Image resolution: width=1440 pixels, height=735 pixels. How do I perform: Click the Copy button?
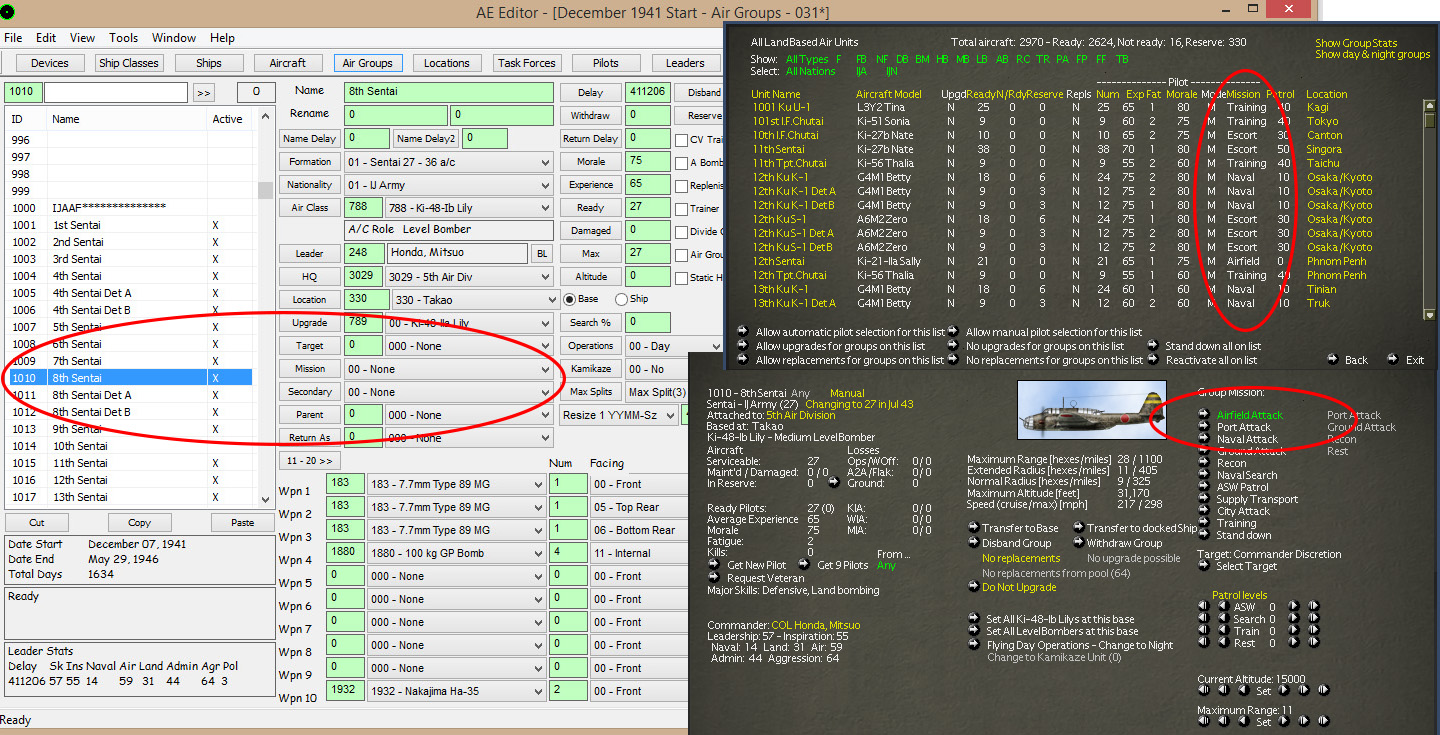pyautogui.click(x=140, y=523)
